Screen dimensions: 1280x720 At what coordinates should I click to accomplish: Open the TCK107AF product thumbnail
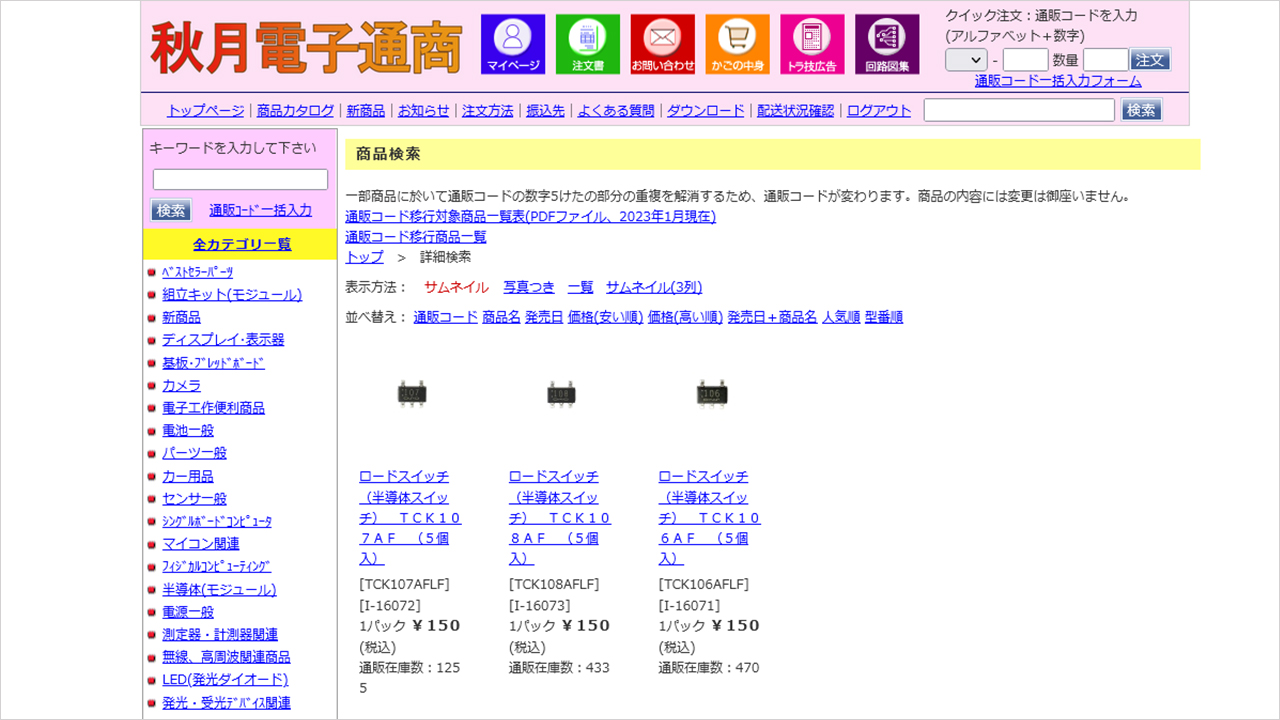point(411,394)
